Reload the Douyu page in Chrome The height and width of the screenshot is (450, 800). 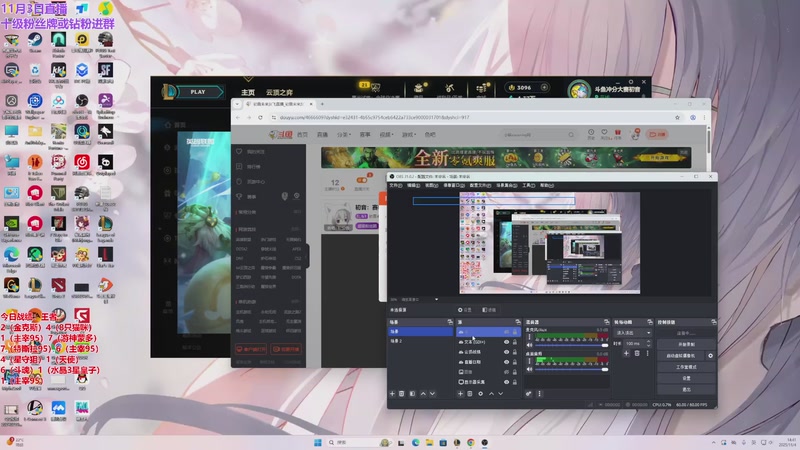(260, 117)
